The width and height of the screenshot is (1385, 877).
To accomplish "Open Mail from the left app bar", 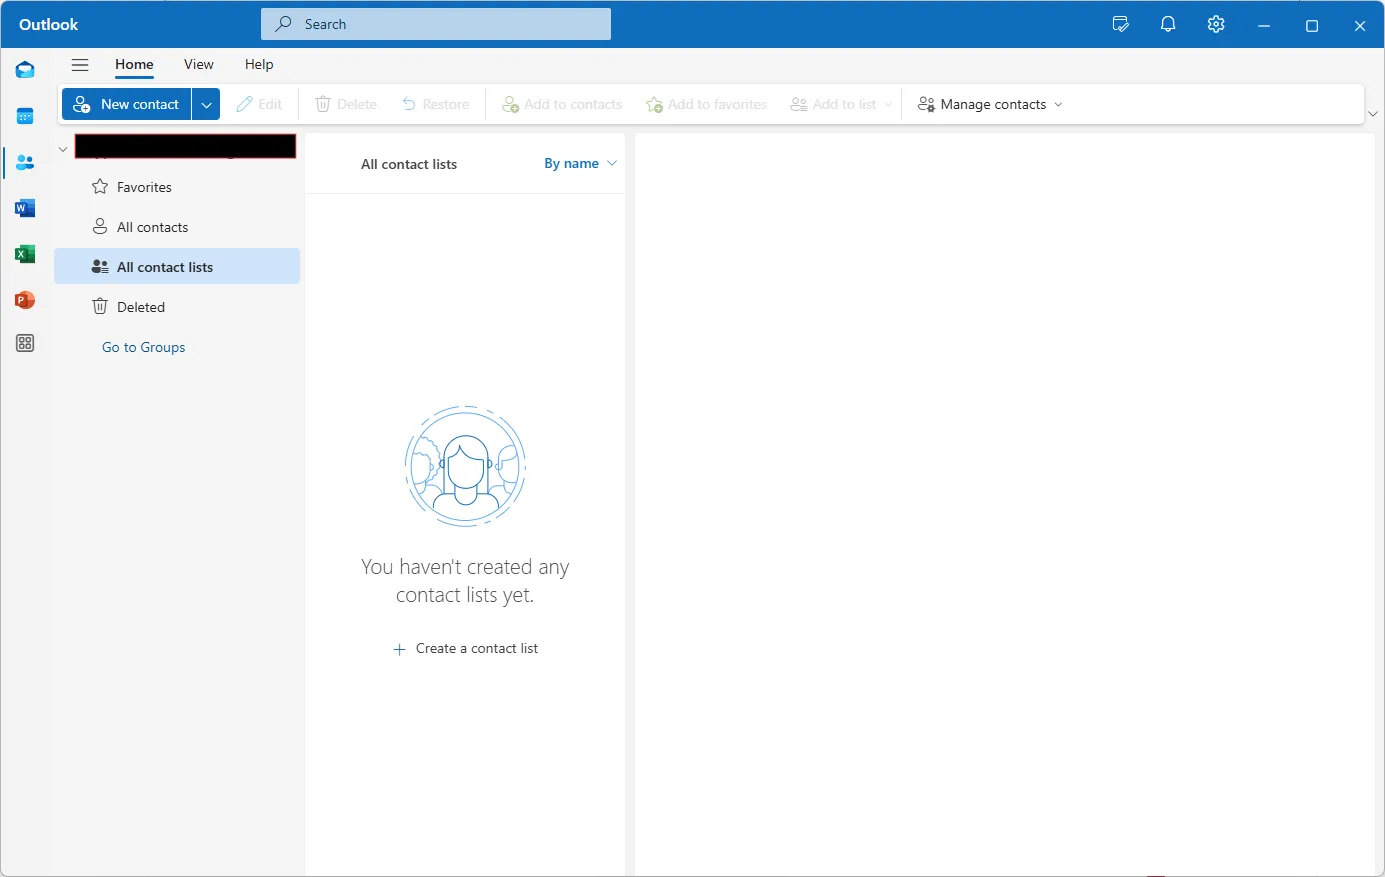I will pyautogui.click(x=25, y=70).
